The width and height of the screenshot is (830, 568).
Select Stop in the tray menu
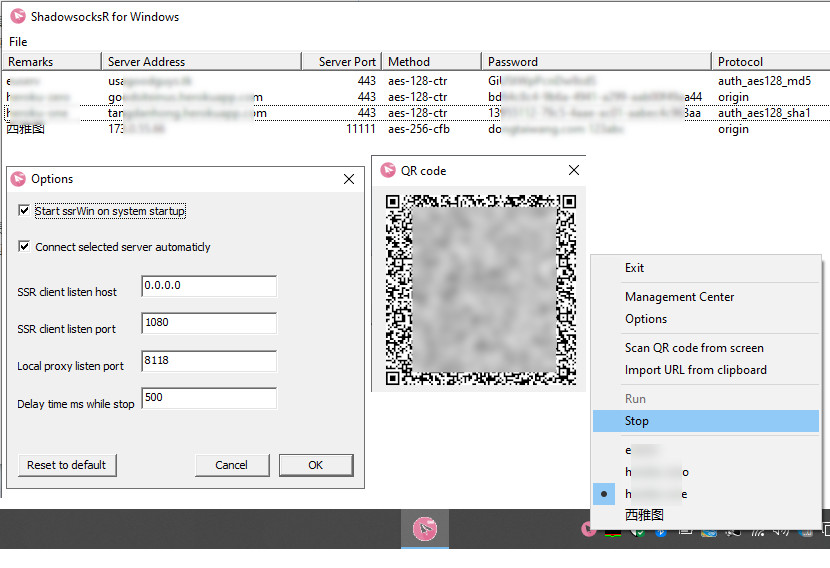[706, 421]
